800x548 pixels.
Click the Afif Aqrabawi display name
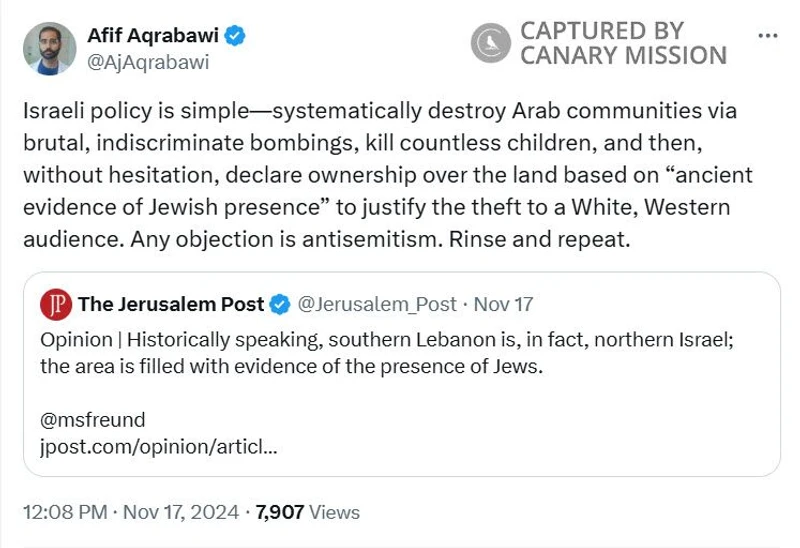(152, 36)
